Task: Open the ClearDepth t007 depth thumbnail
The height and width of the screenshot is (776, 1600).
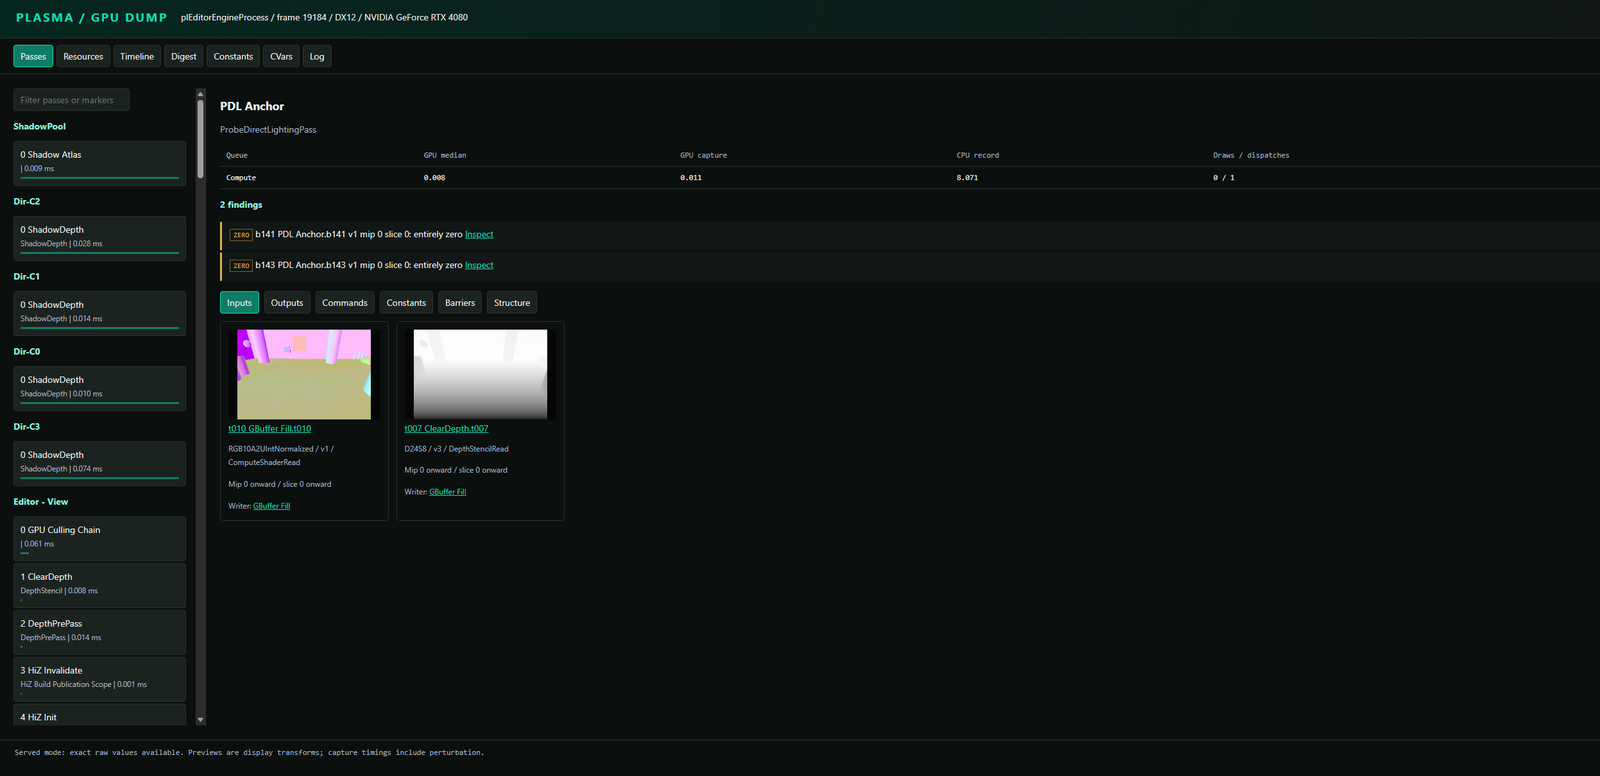Action: point(480,374)
